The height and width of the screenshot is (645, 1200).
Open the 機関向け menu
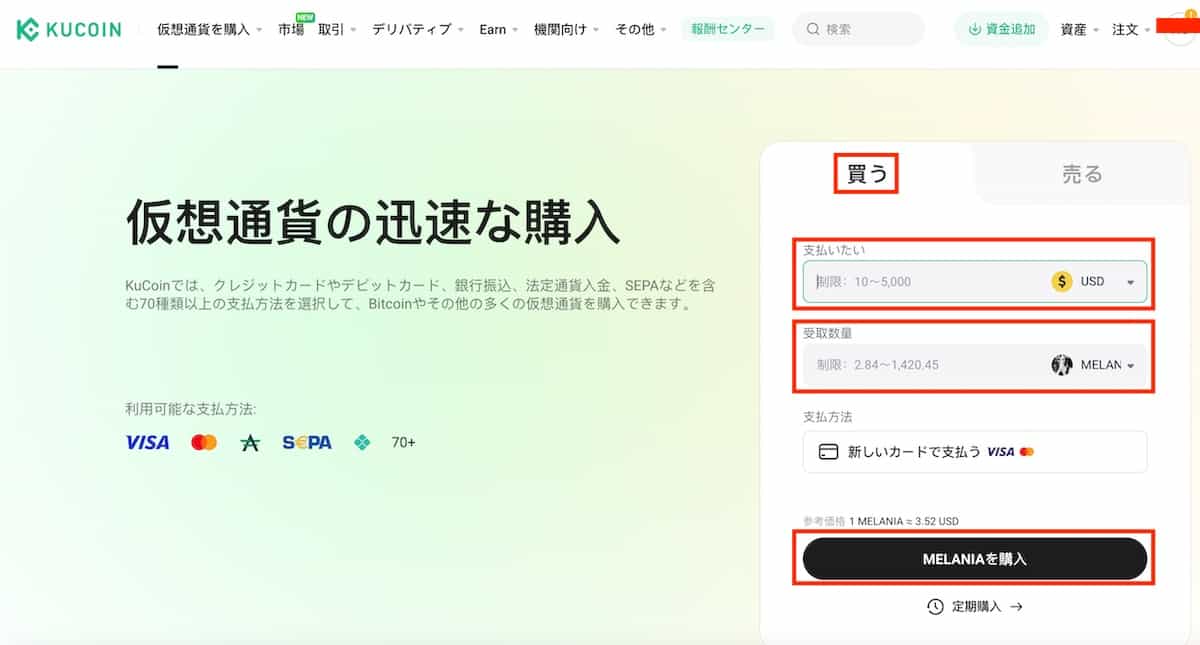click(x=567, y=29)
